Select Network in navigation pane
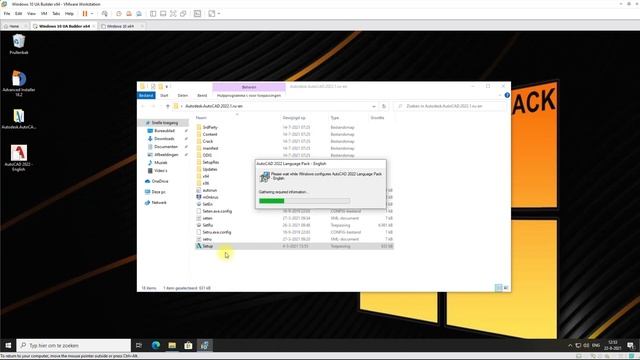 [159, 202]
